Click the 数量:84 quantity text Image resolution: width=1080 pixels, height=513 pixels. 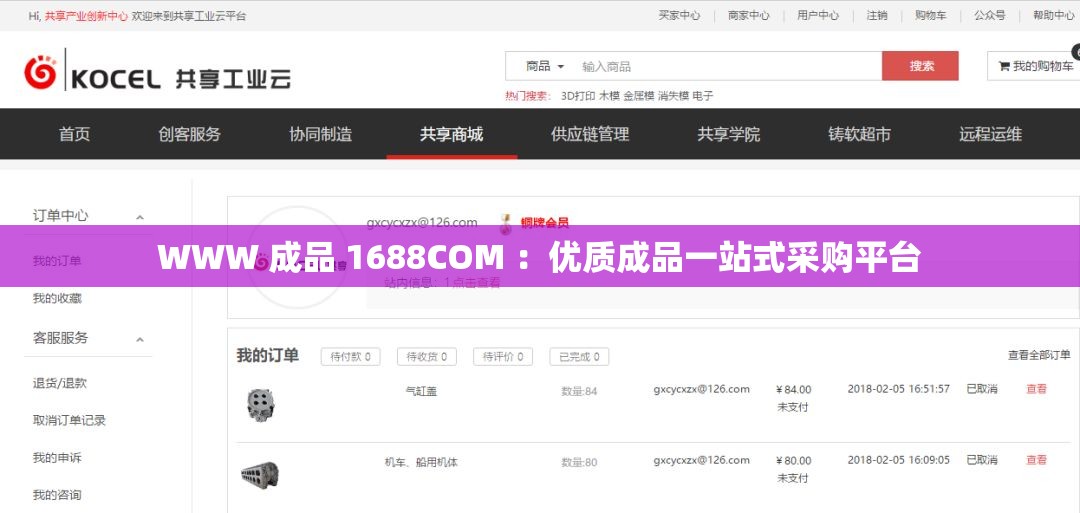point(579,392)
